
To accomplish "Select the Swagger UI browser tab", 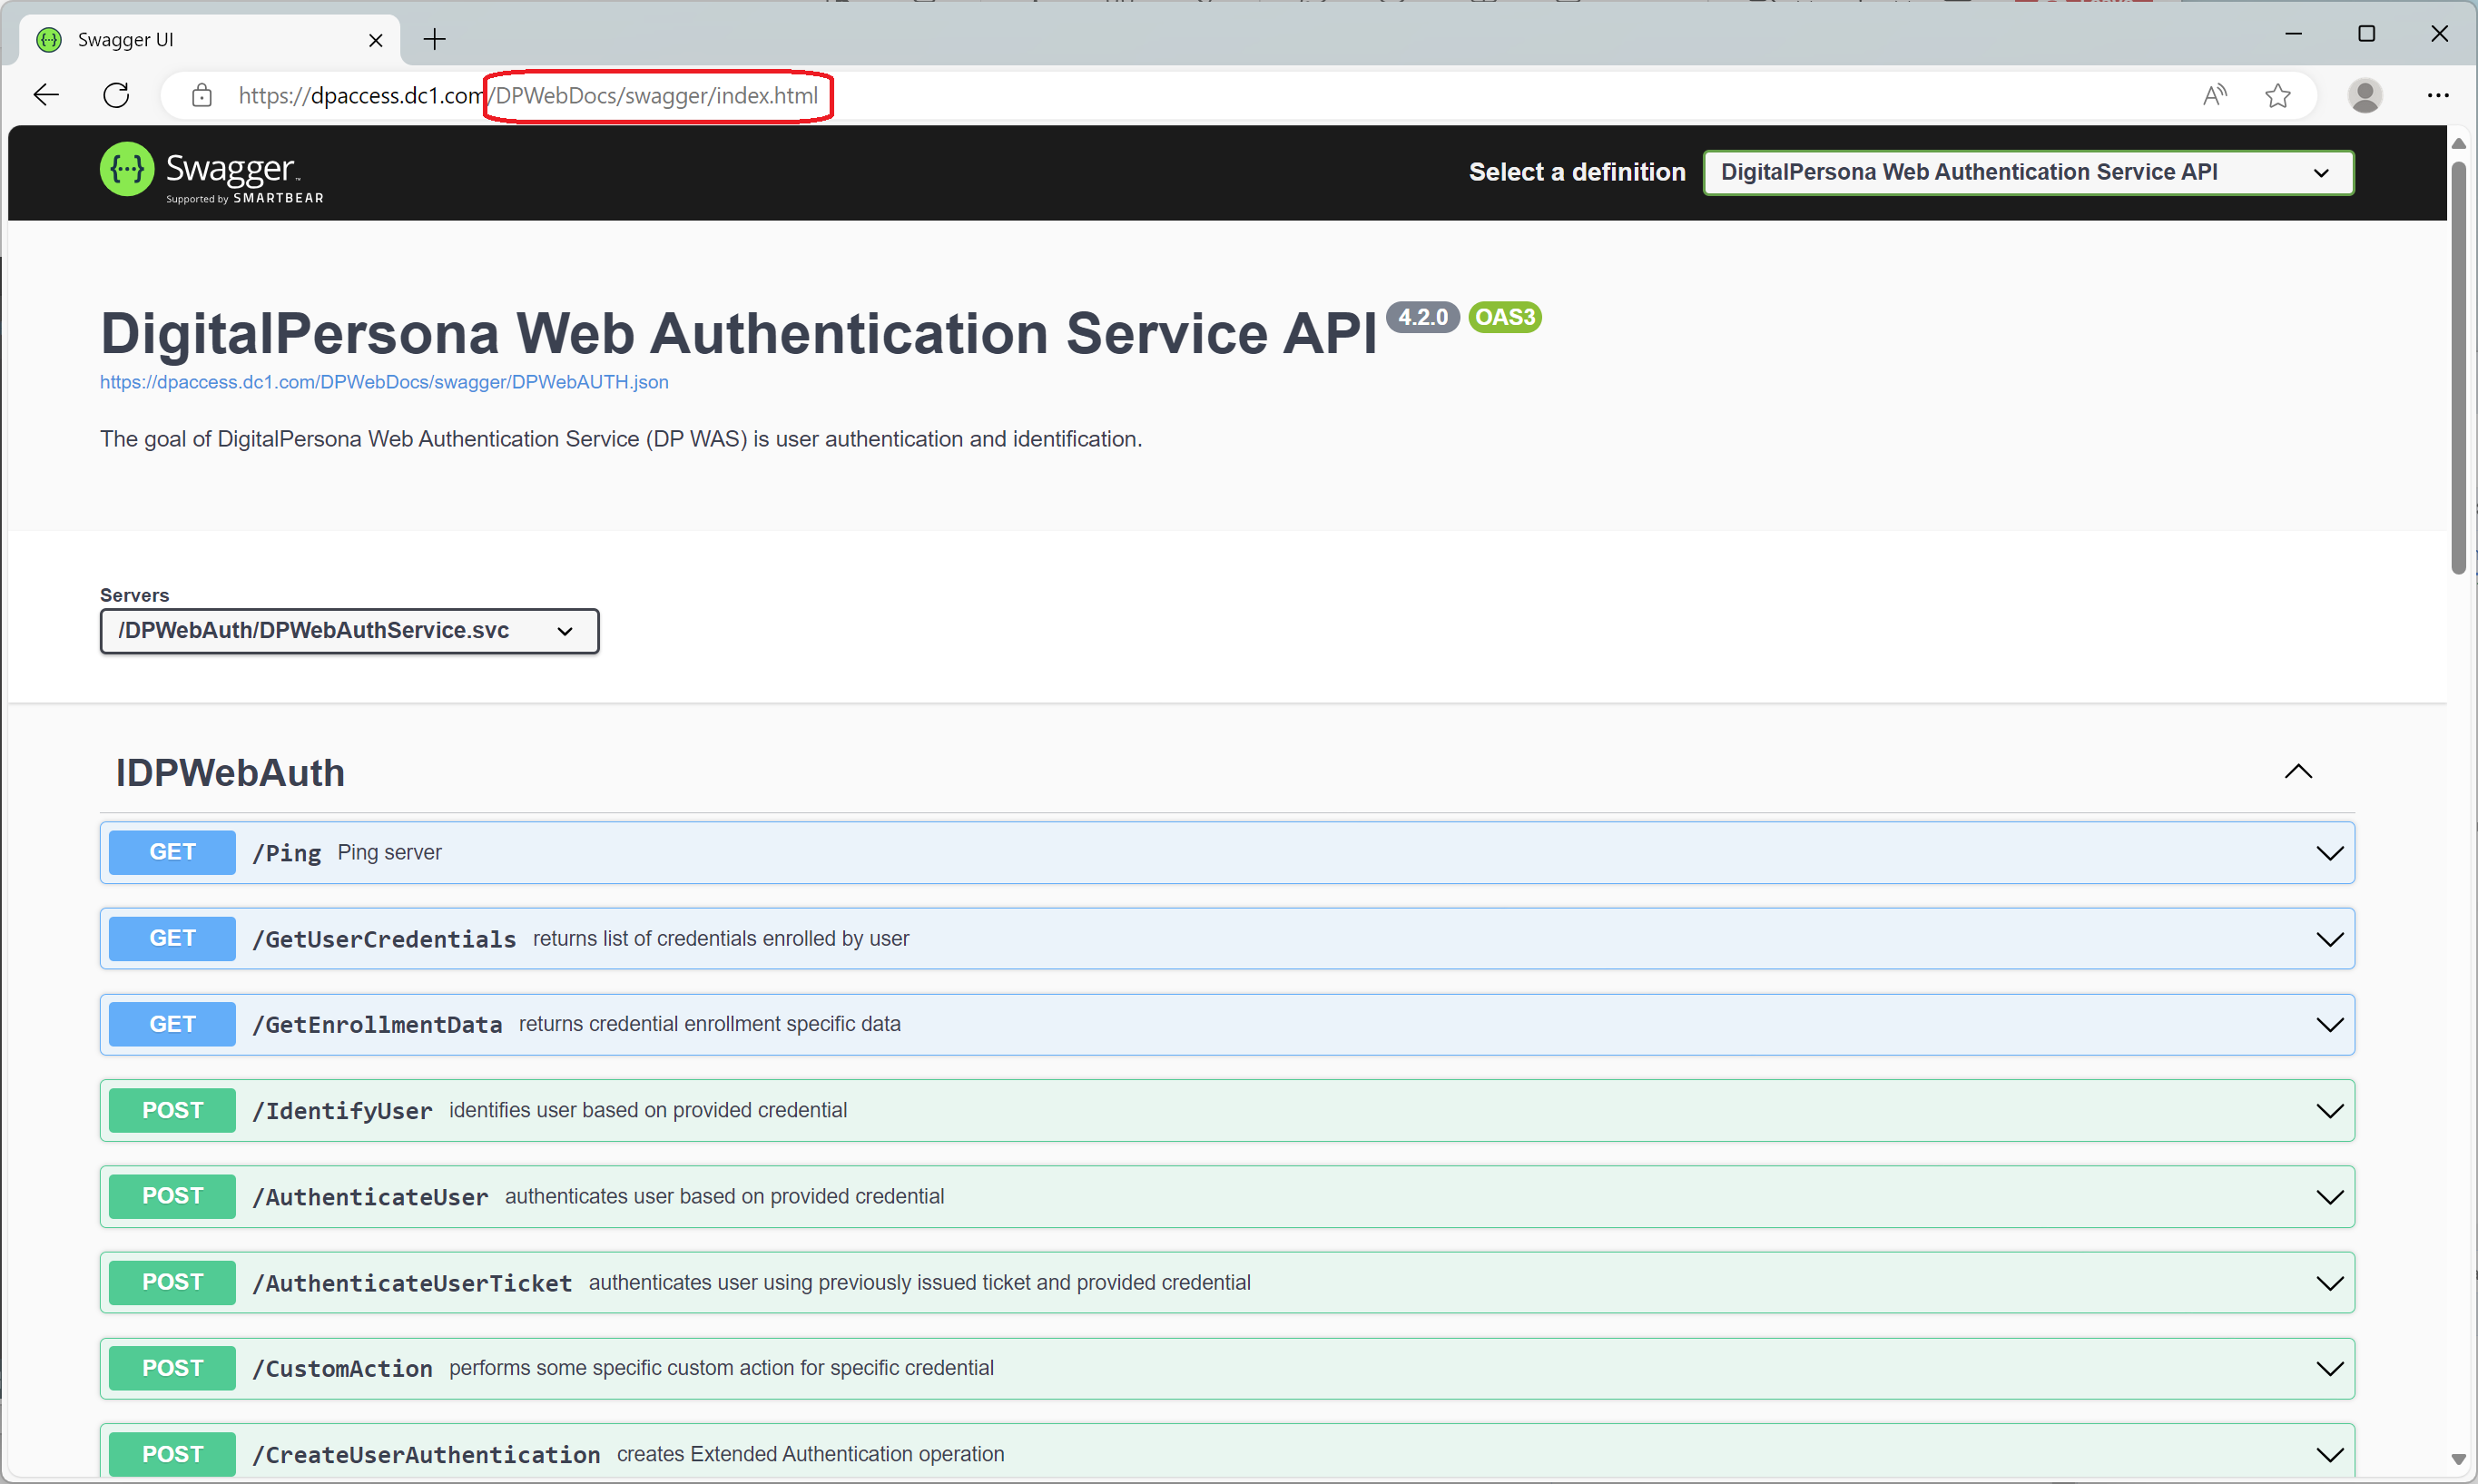I will 210,40.
